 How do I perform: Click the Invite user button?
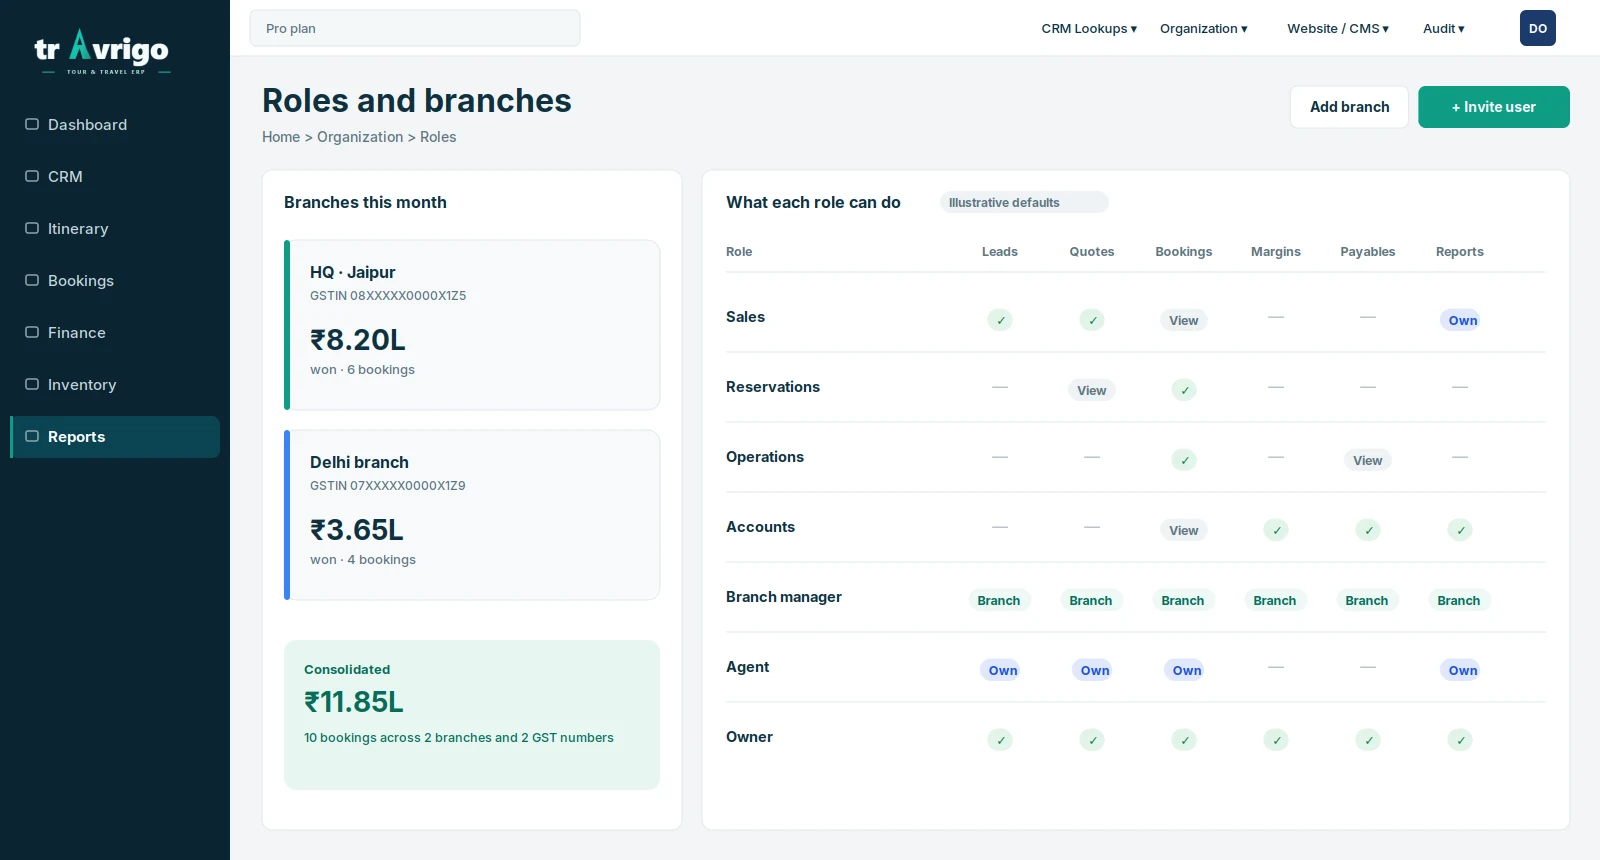coord(1494,107)
